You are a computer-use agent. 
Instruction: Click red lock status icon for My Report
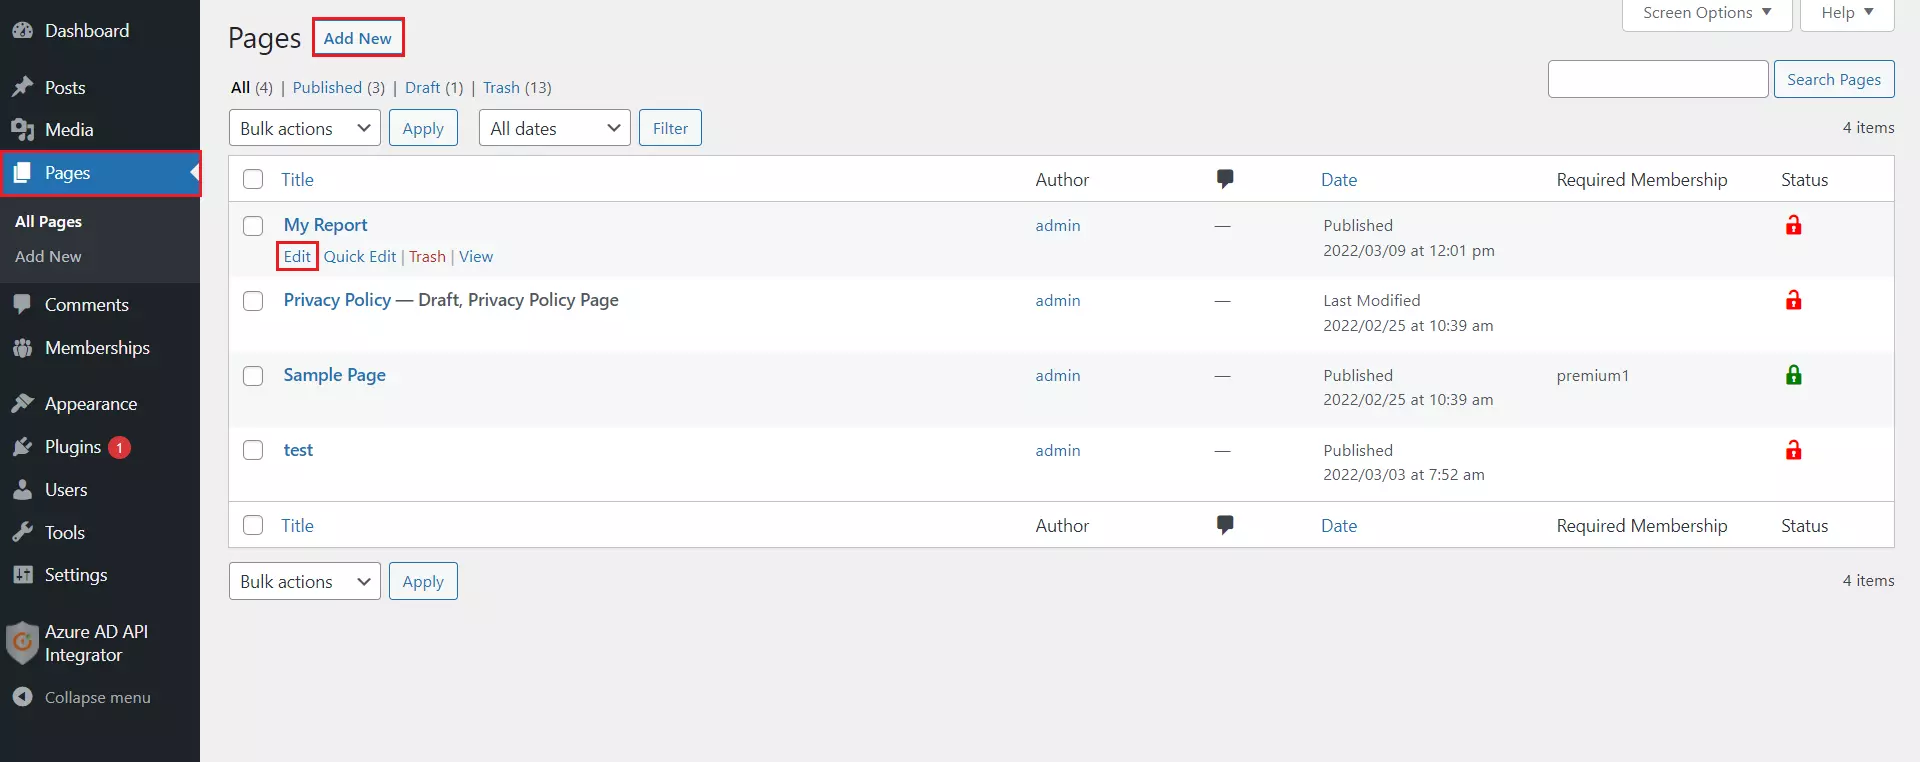[x=1793, y=225]
